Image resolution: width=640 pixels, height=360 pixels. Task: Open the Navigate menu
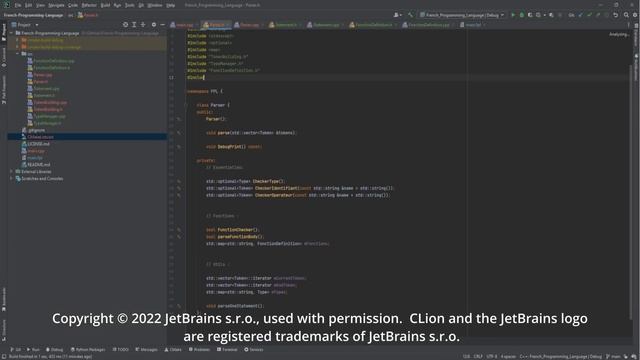(56, 5)
